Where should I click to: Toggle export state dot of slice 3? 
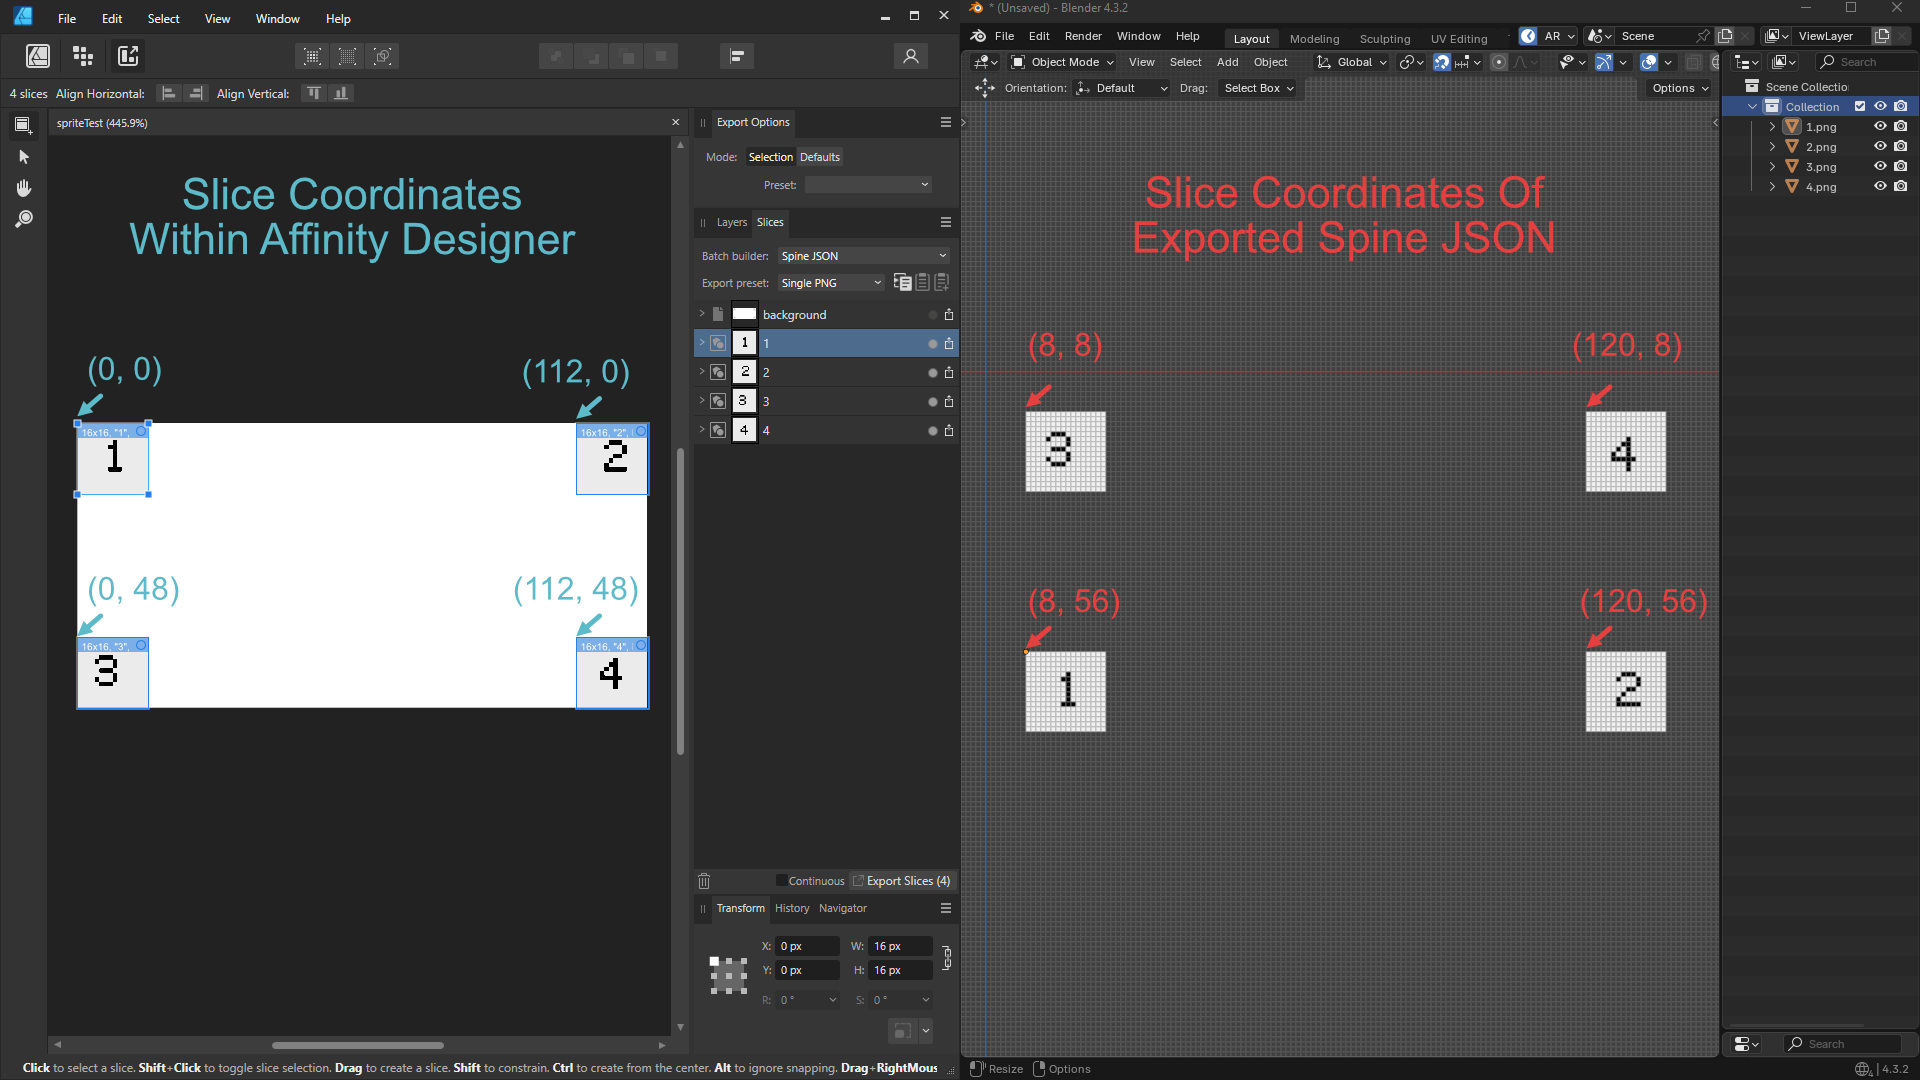[x=933, y=402]
